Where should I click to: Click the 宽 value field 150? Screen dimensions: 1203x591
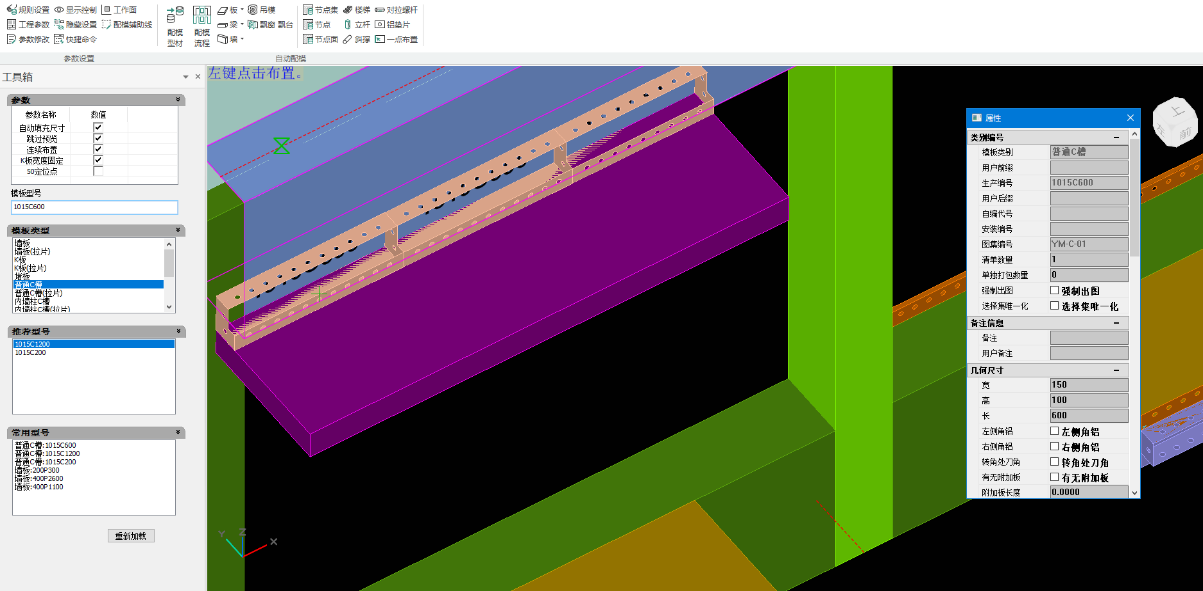pos(1089,385)
